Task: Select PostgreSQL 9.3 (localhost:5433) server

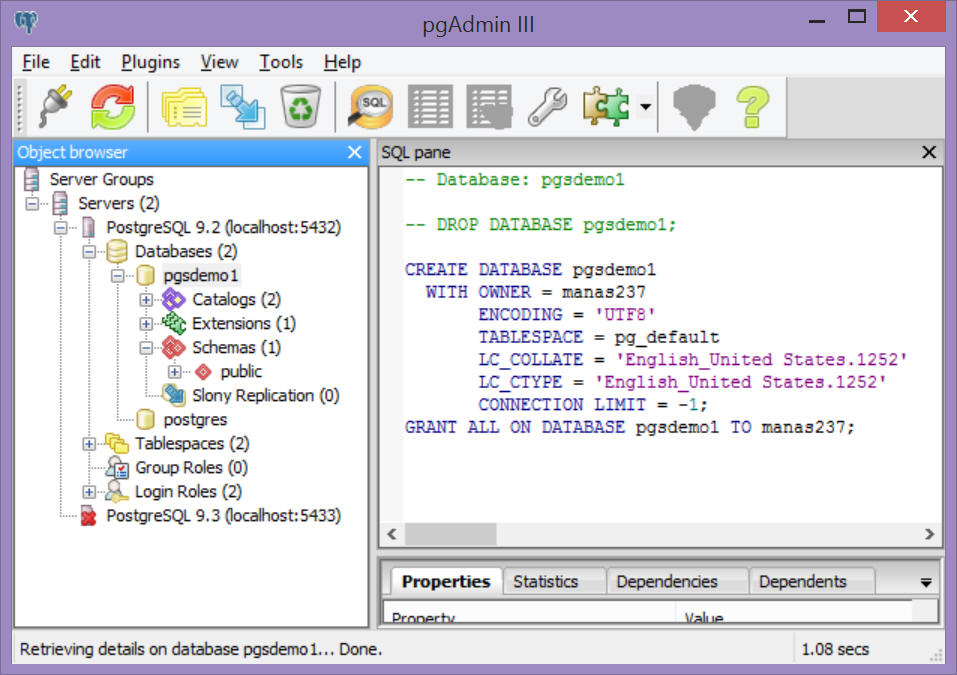Action: click(223, 516)
